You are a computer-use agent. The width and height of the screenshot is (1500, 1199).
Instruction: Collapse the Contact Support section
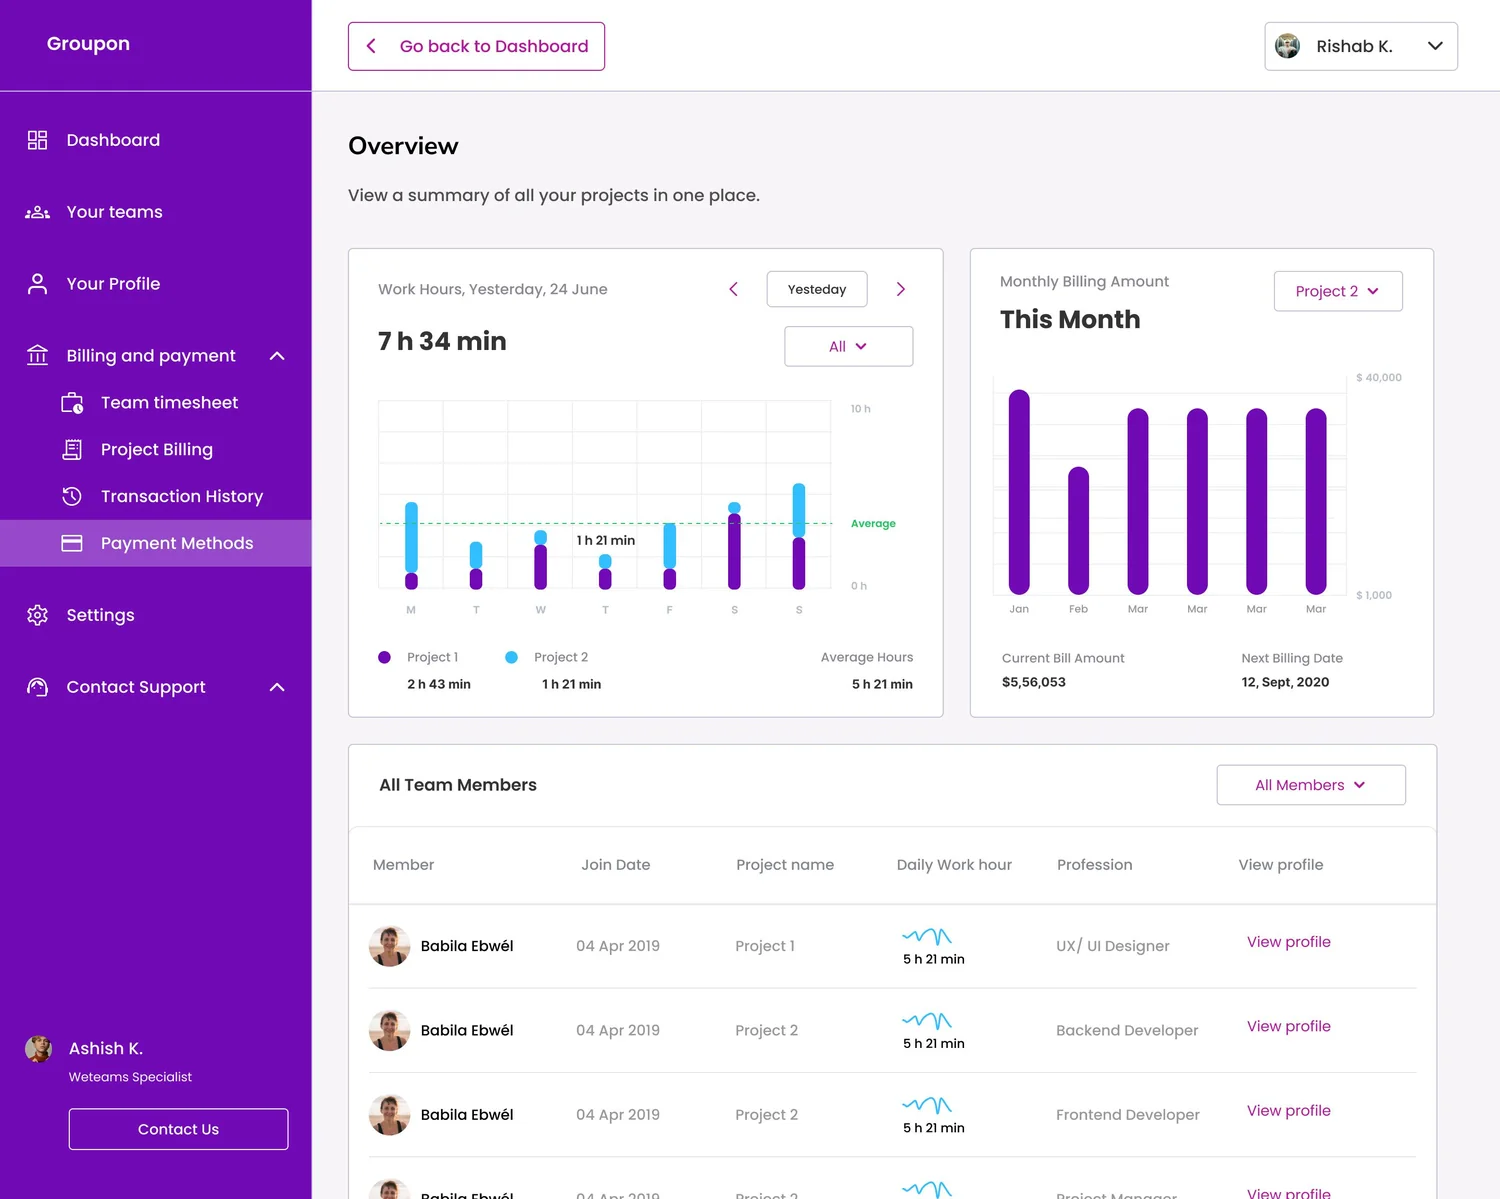[x=277, y=687]
